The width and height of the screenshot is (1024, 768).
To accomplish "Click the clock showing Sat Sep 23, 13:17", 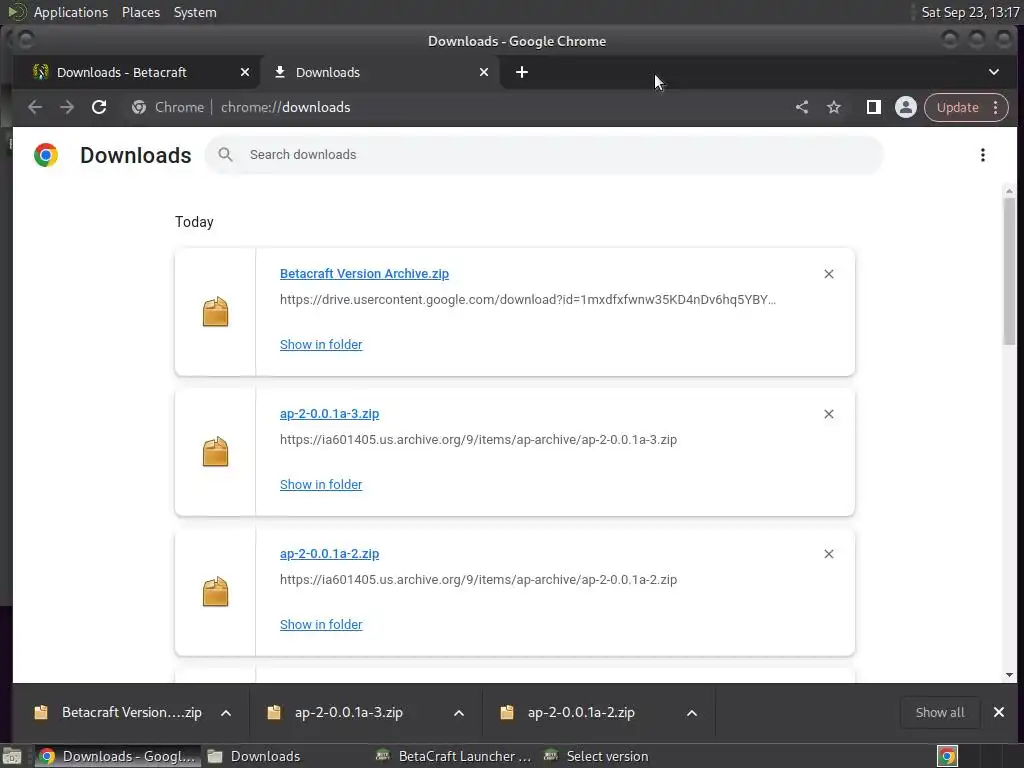I will [970, 12].
